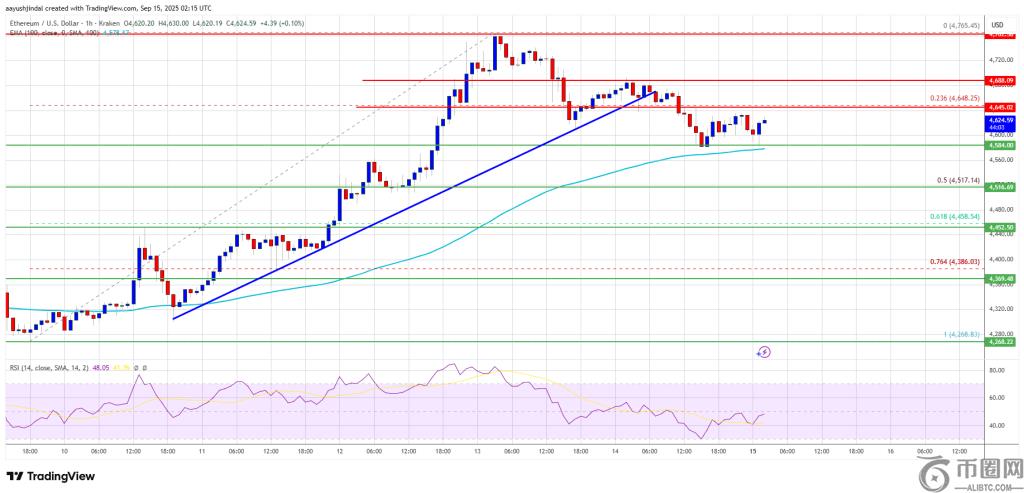Click the lightning bolt event icon
Image resolution: width=1024 pixels, height=493 pixels.
pos(764,352)
